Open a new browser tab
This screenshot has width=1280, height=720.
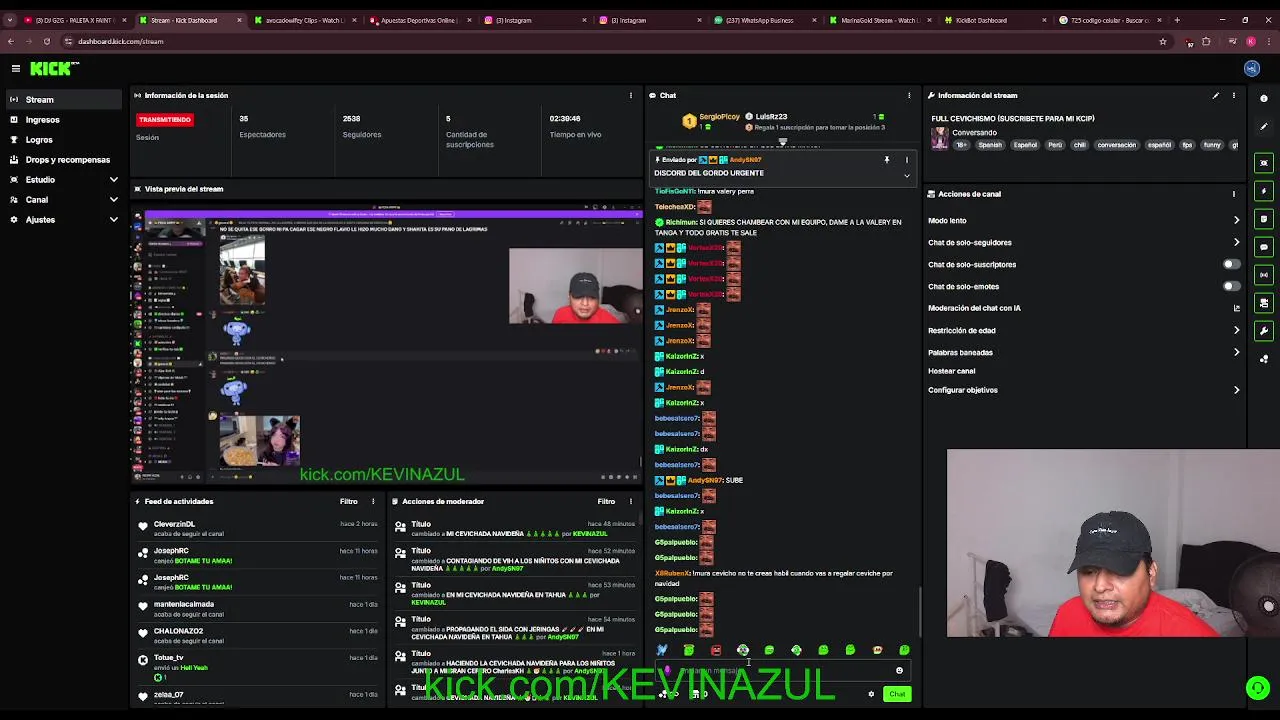tap(1177, 20)
